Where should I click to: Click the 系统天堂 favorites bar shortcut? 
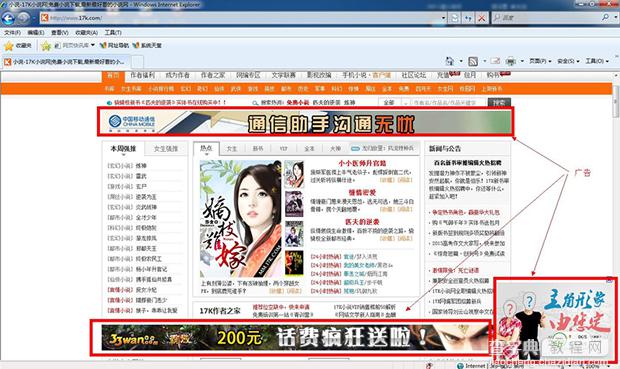coord(147,46)
